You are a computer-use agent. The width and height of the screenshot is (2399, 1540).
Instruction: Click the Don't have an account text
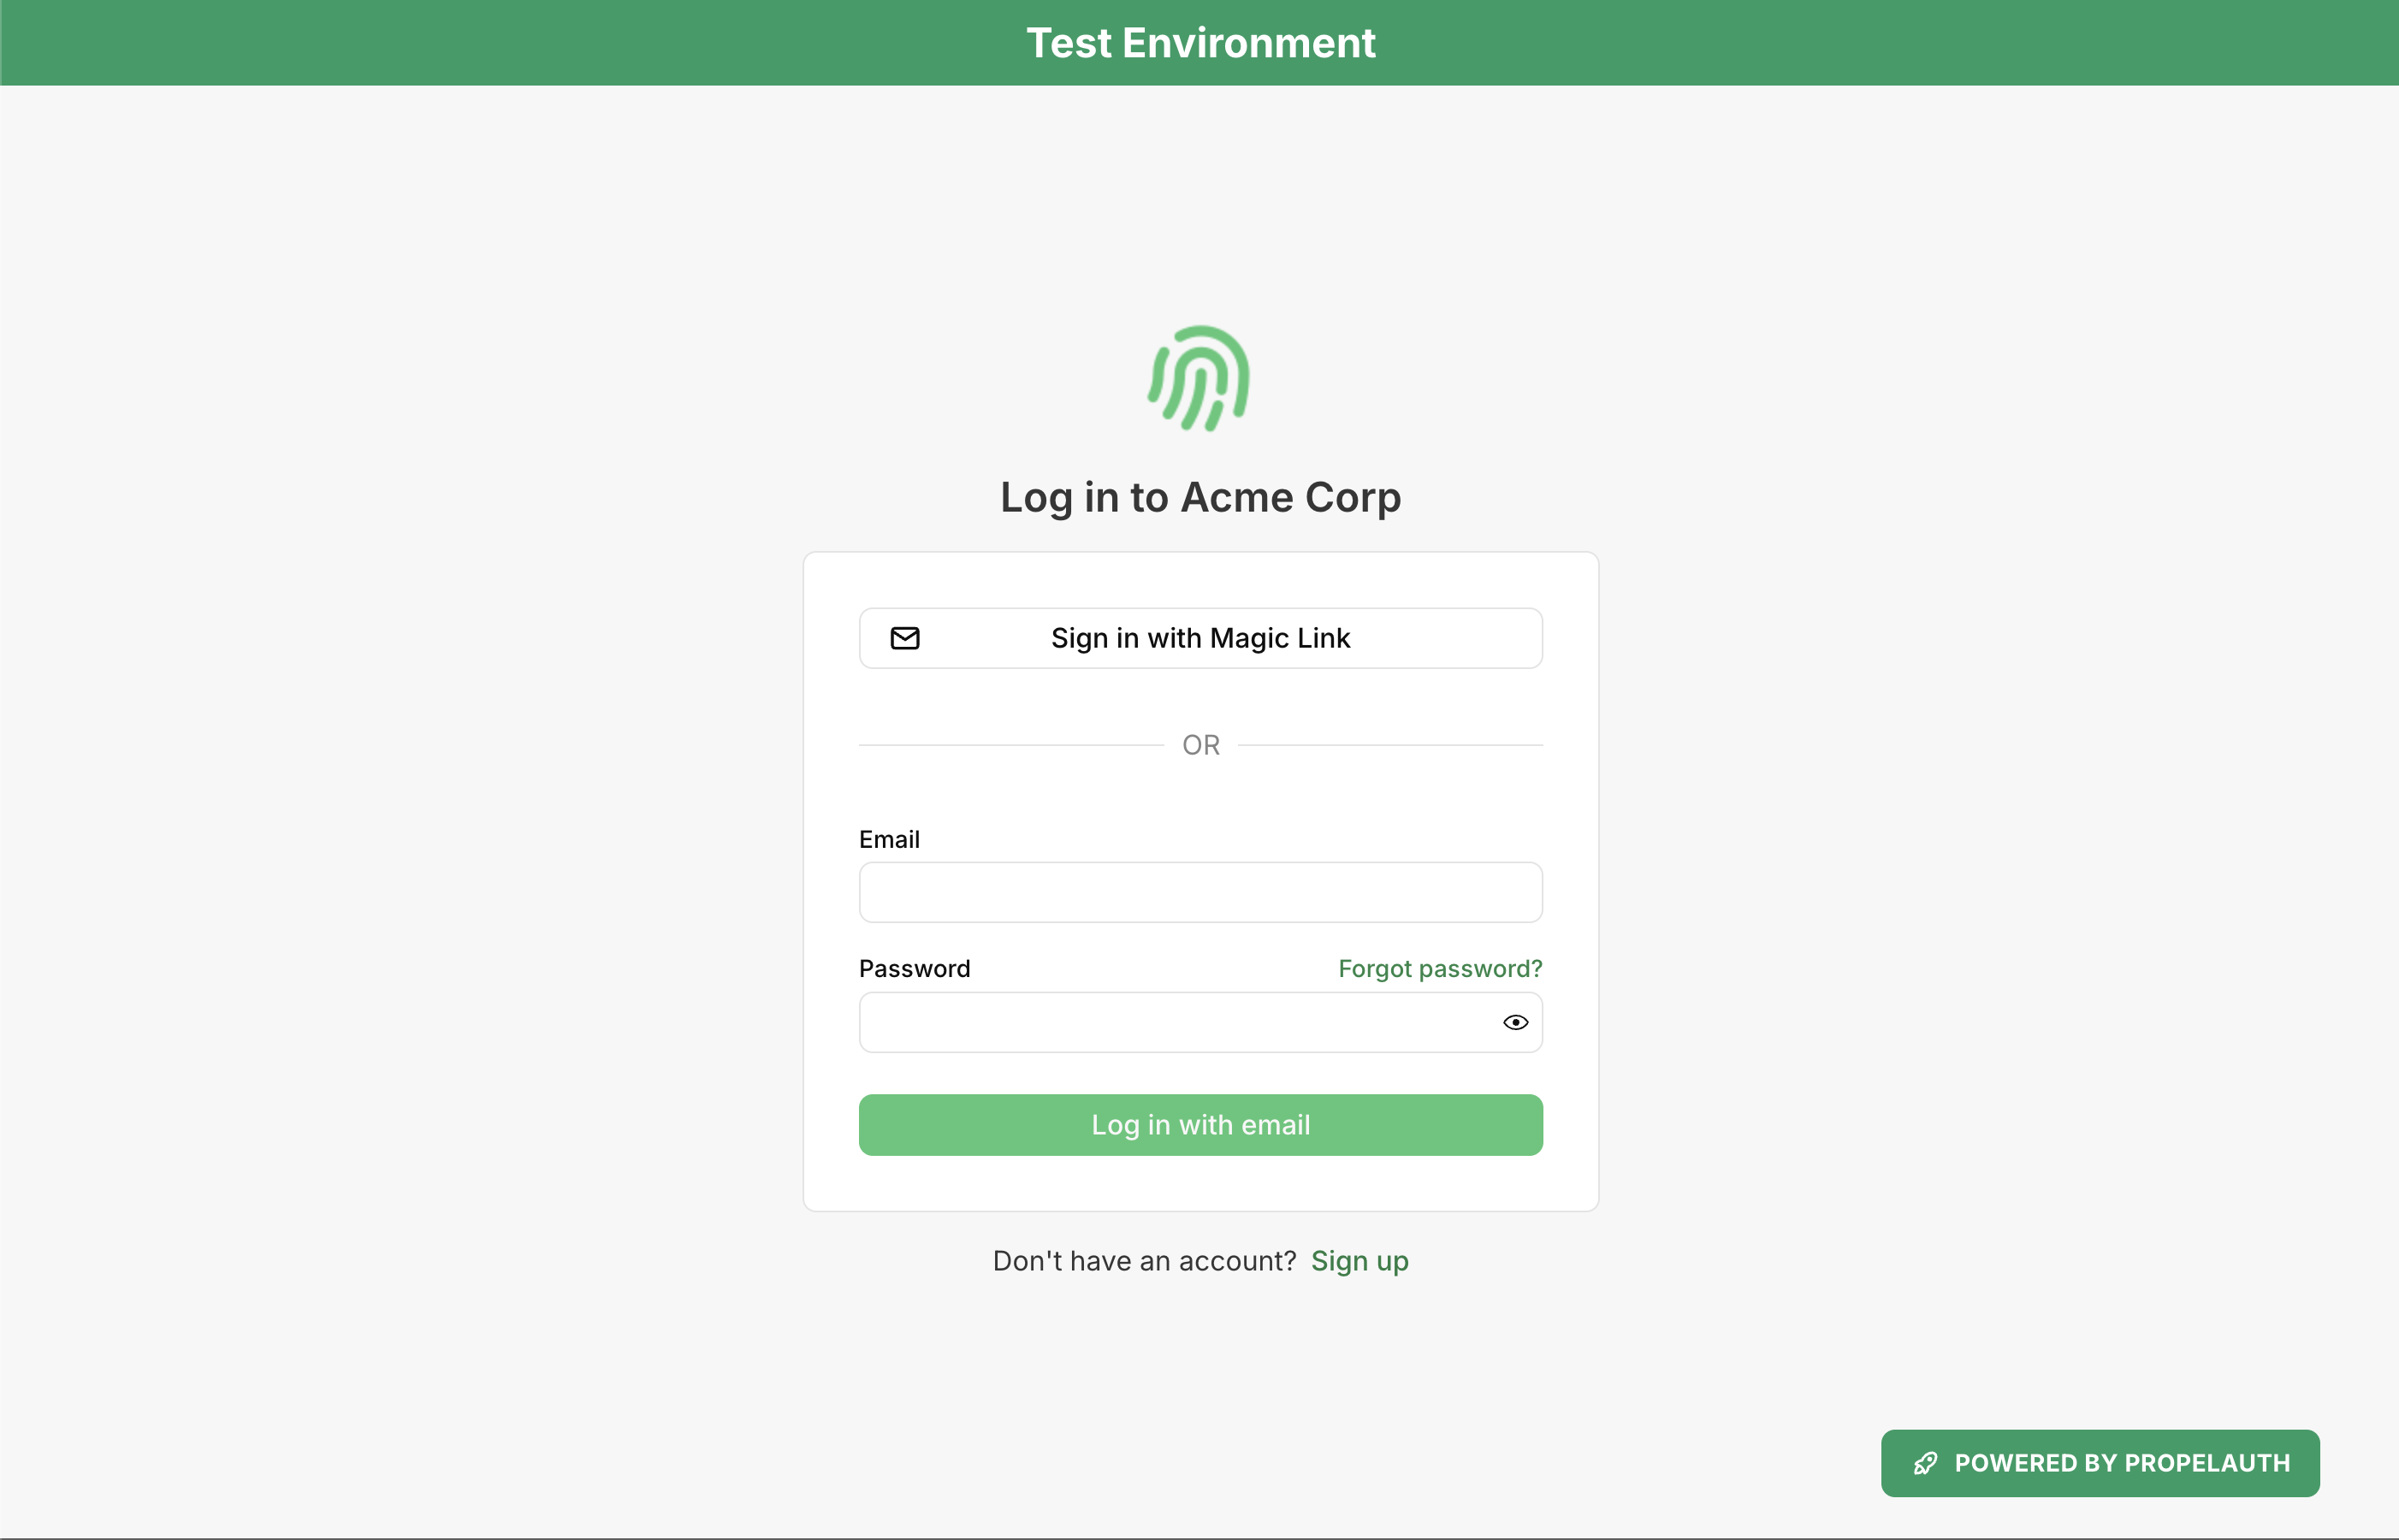tap(1145, 1261)
